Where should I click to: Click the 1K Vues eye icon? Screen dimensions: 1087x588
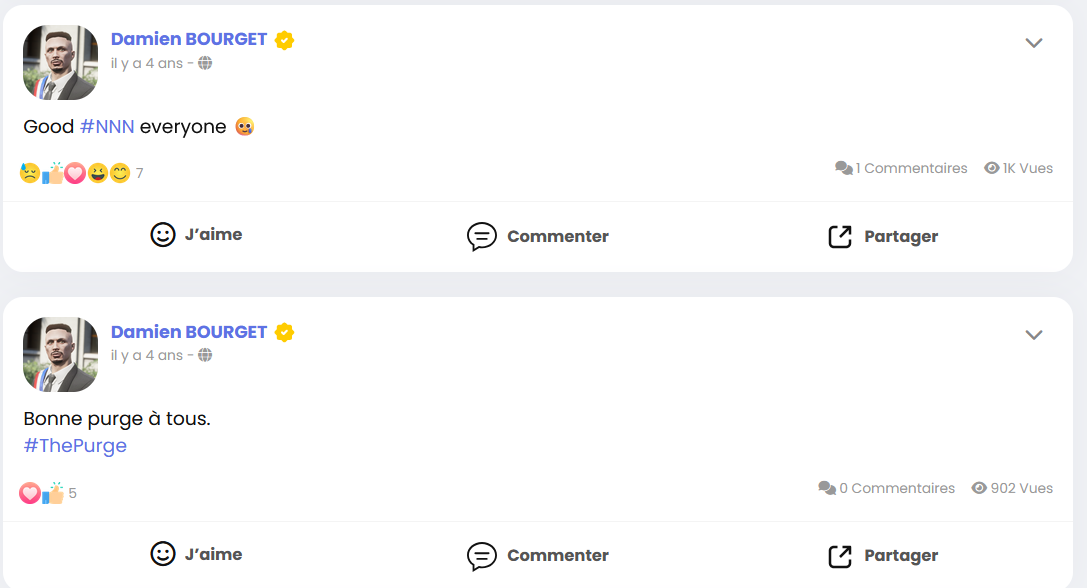point(992,168)
